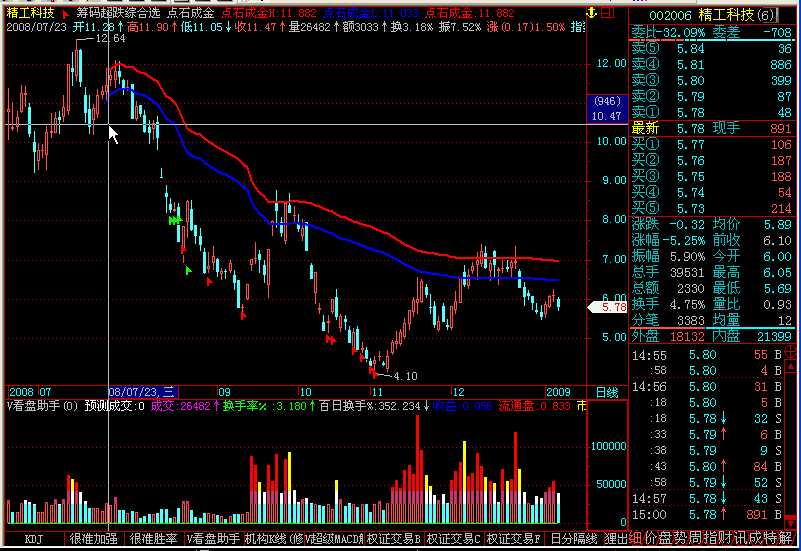Image resolution: width=801 pixels, height=551 pixels.
Task: Click the green double-flag signal marker on chart
Action: 175,220
